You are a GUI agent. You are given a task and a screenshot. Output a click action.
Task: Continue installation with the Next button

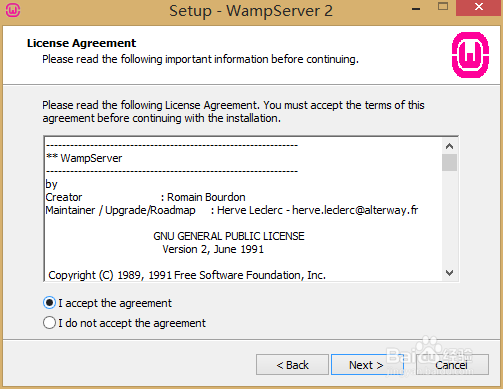[366, 365]
